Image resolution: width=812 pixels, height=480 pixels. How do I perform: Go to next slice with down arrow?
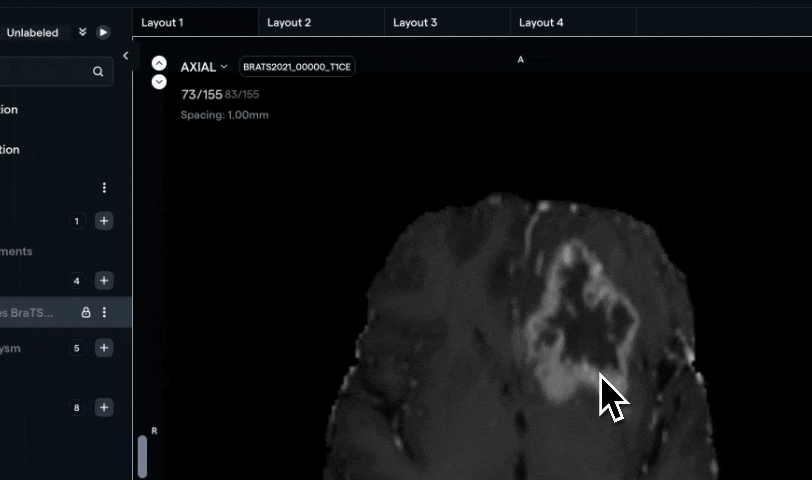click(159, 82)
